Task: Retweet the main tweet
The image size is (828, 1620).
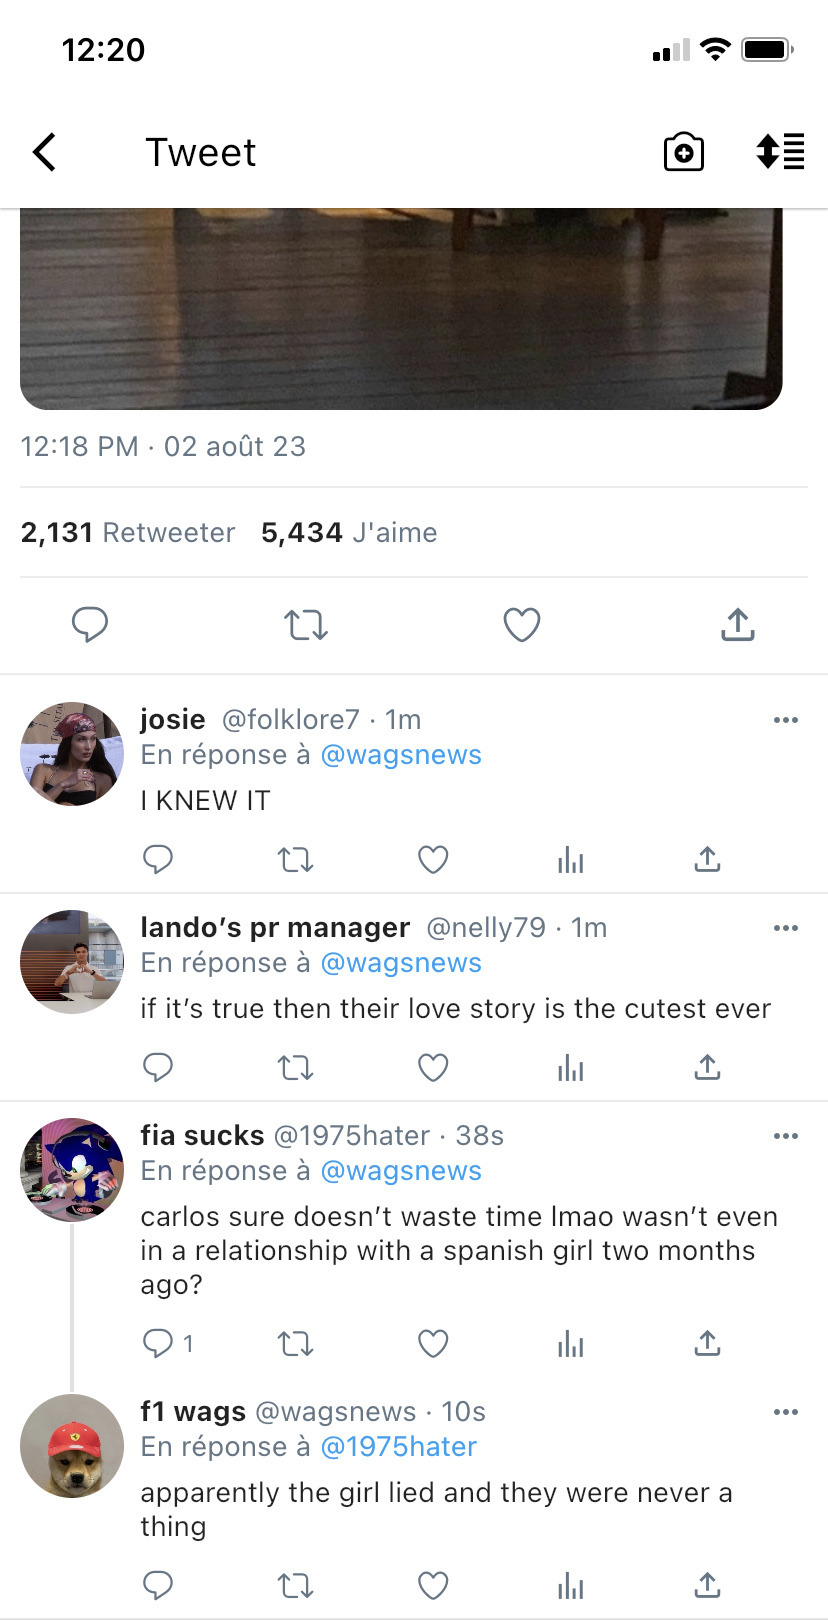Action: (x=305, y=625)
